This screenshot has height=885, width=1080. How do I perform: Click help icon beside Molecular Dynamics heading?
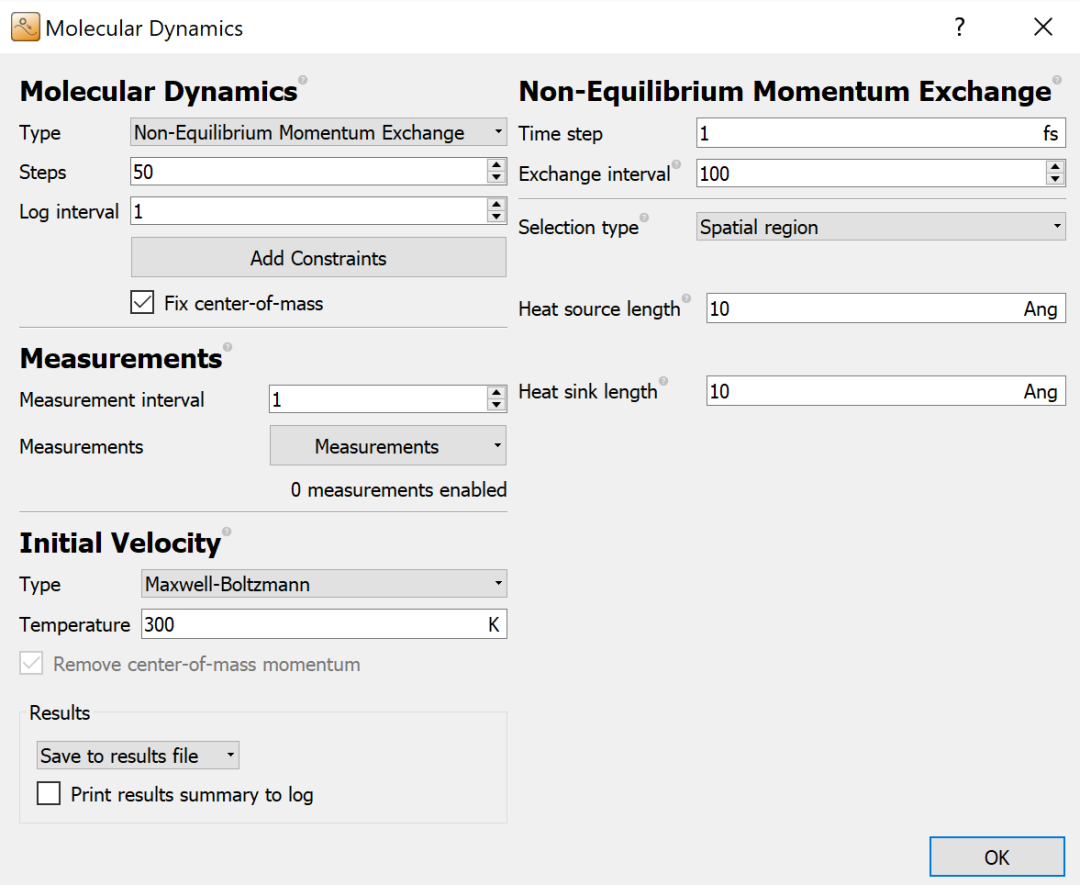tap(303, 79)
